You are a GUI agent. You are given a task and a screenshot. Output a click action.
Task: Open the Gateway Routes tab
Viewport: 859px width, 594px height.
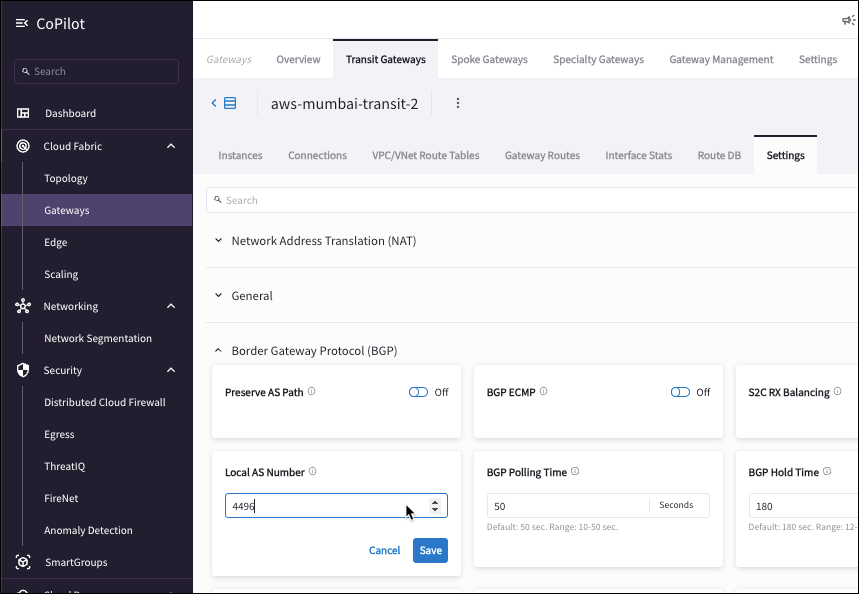point(542,155)
